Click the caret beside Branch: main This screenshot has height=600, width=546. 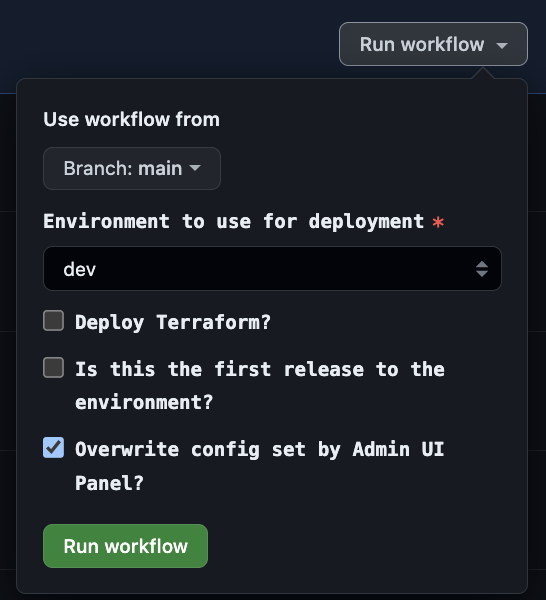tap(195, 168)
